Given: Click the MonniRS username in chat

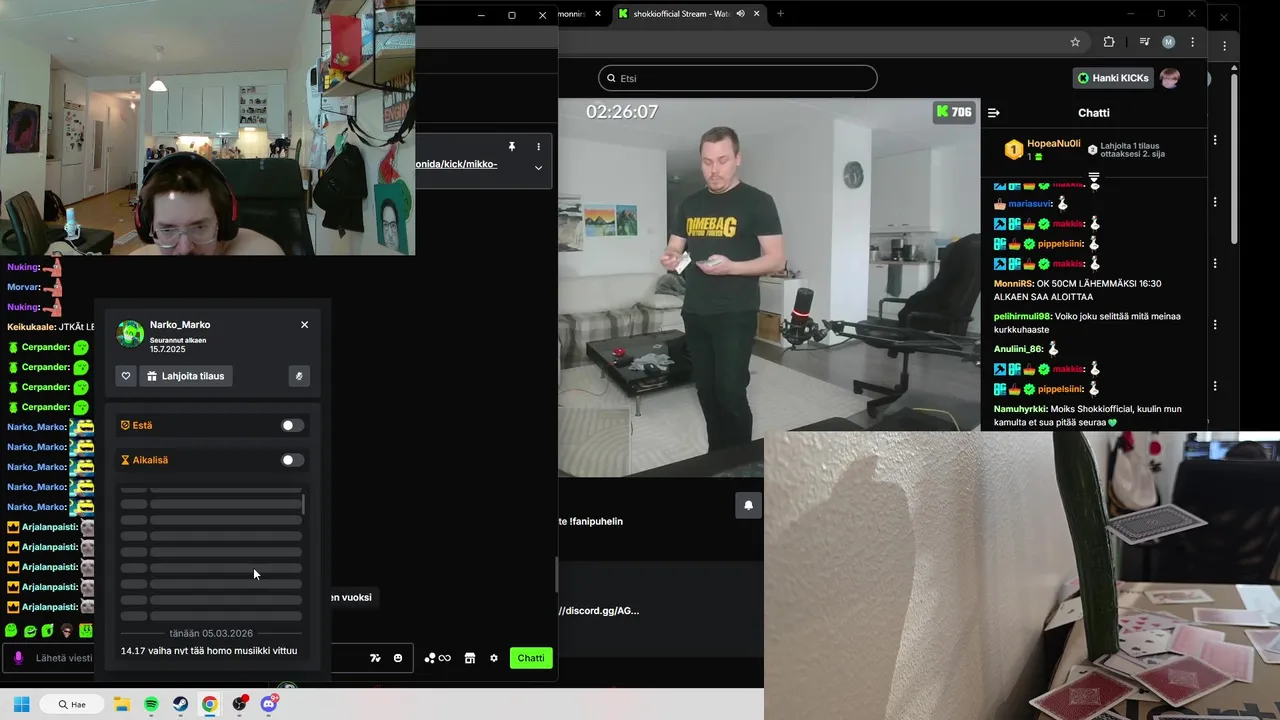Looking at the screenshot, I should pos(1012,284).
